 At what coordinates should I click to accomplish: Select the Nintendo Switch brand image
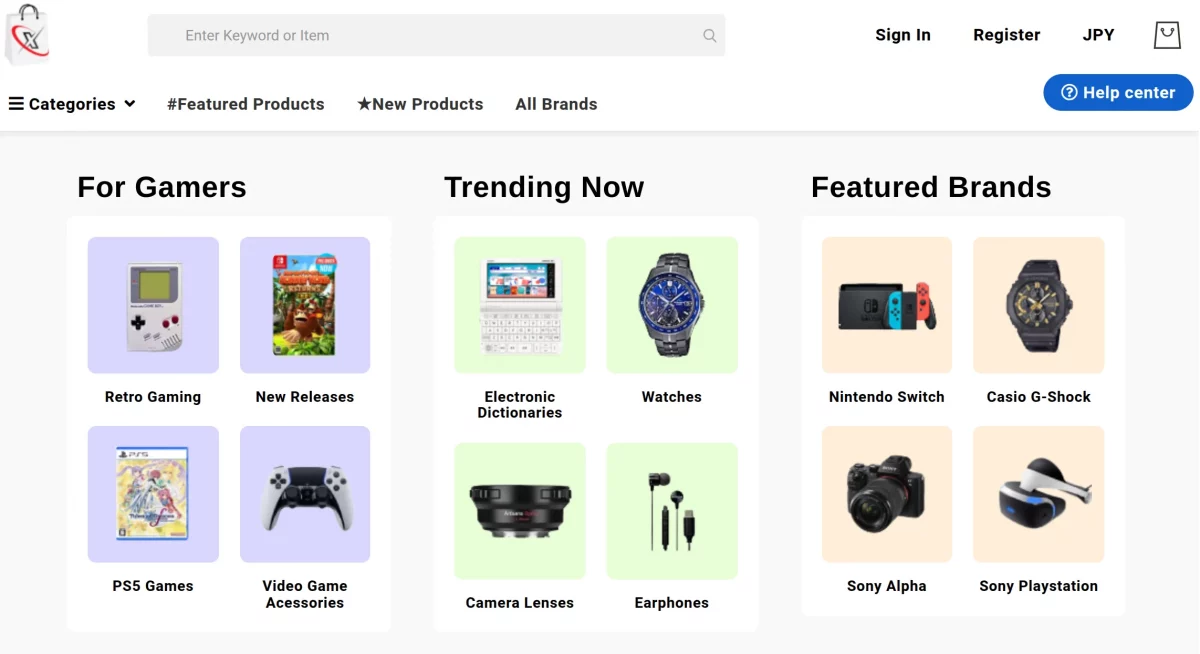(x=887, y=305)
